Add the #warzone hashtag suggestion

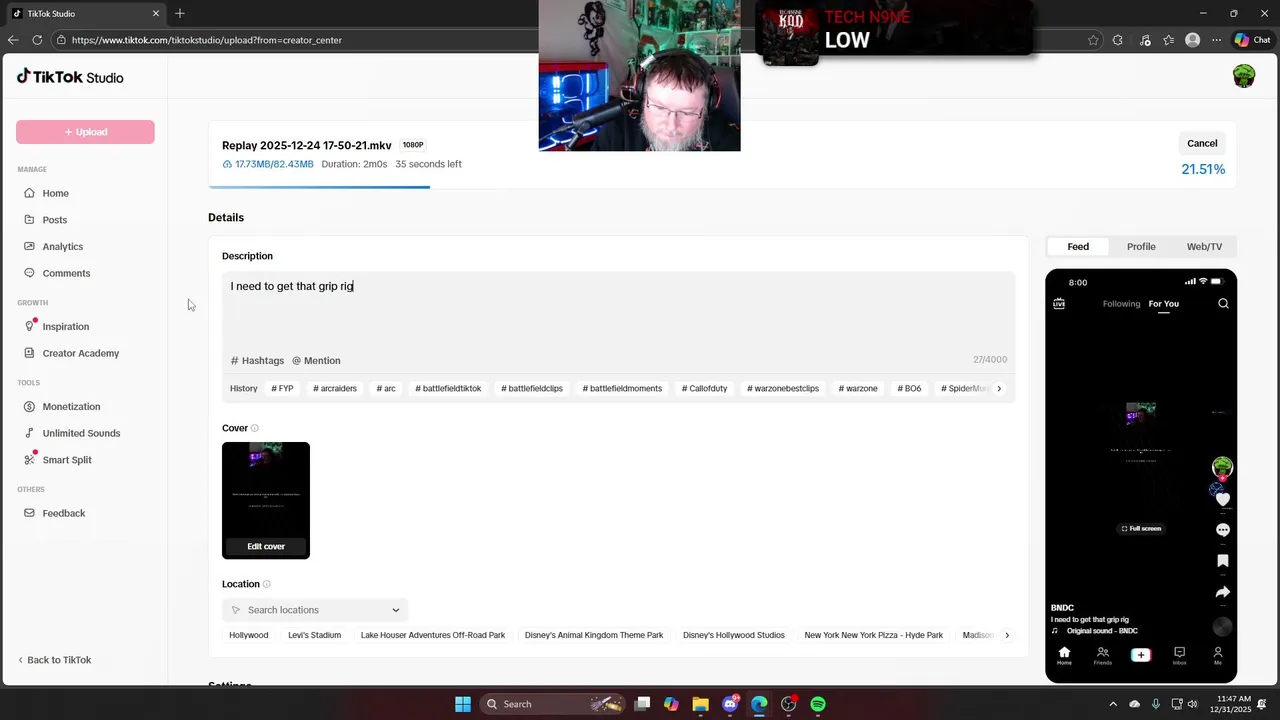pyautogui.click(x=858, y=388)
